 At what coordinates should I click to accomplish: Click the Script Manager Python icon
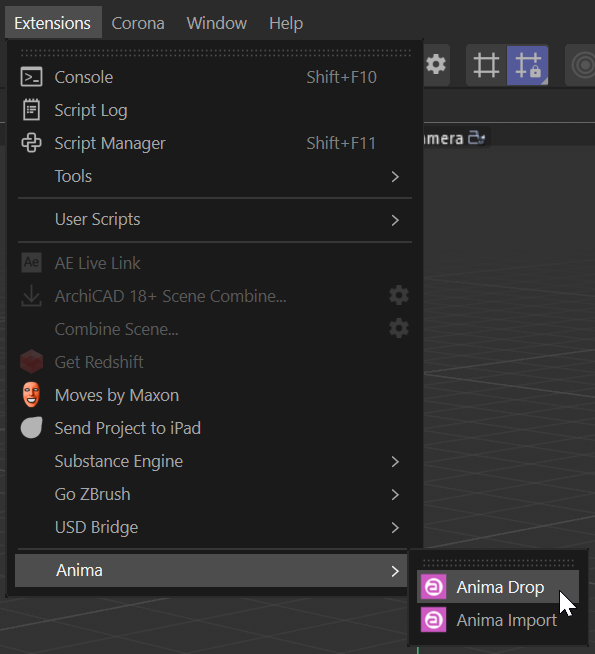click(x=31, y=143)
